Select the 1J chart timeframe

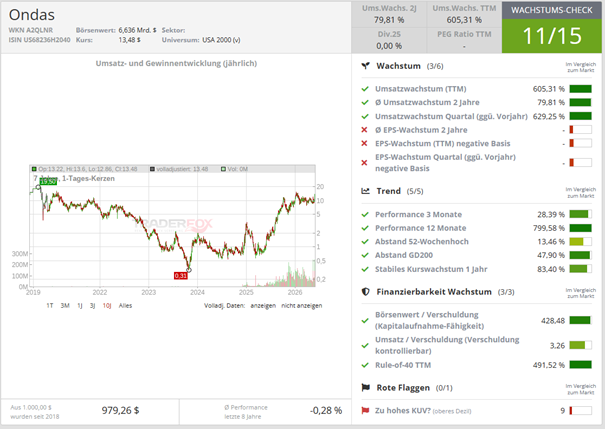point(80,306)
